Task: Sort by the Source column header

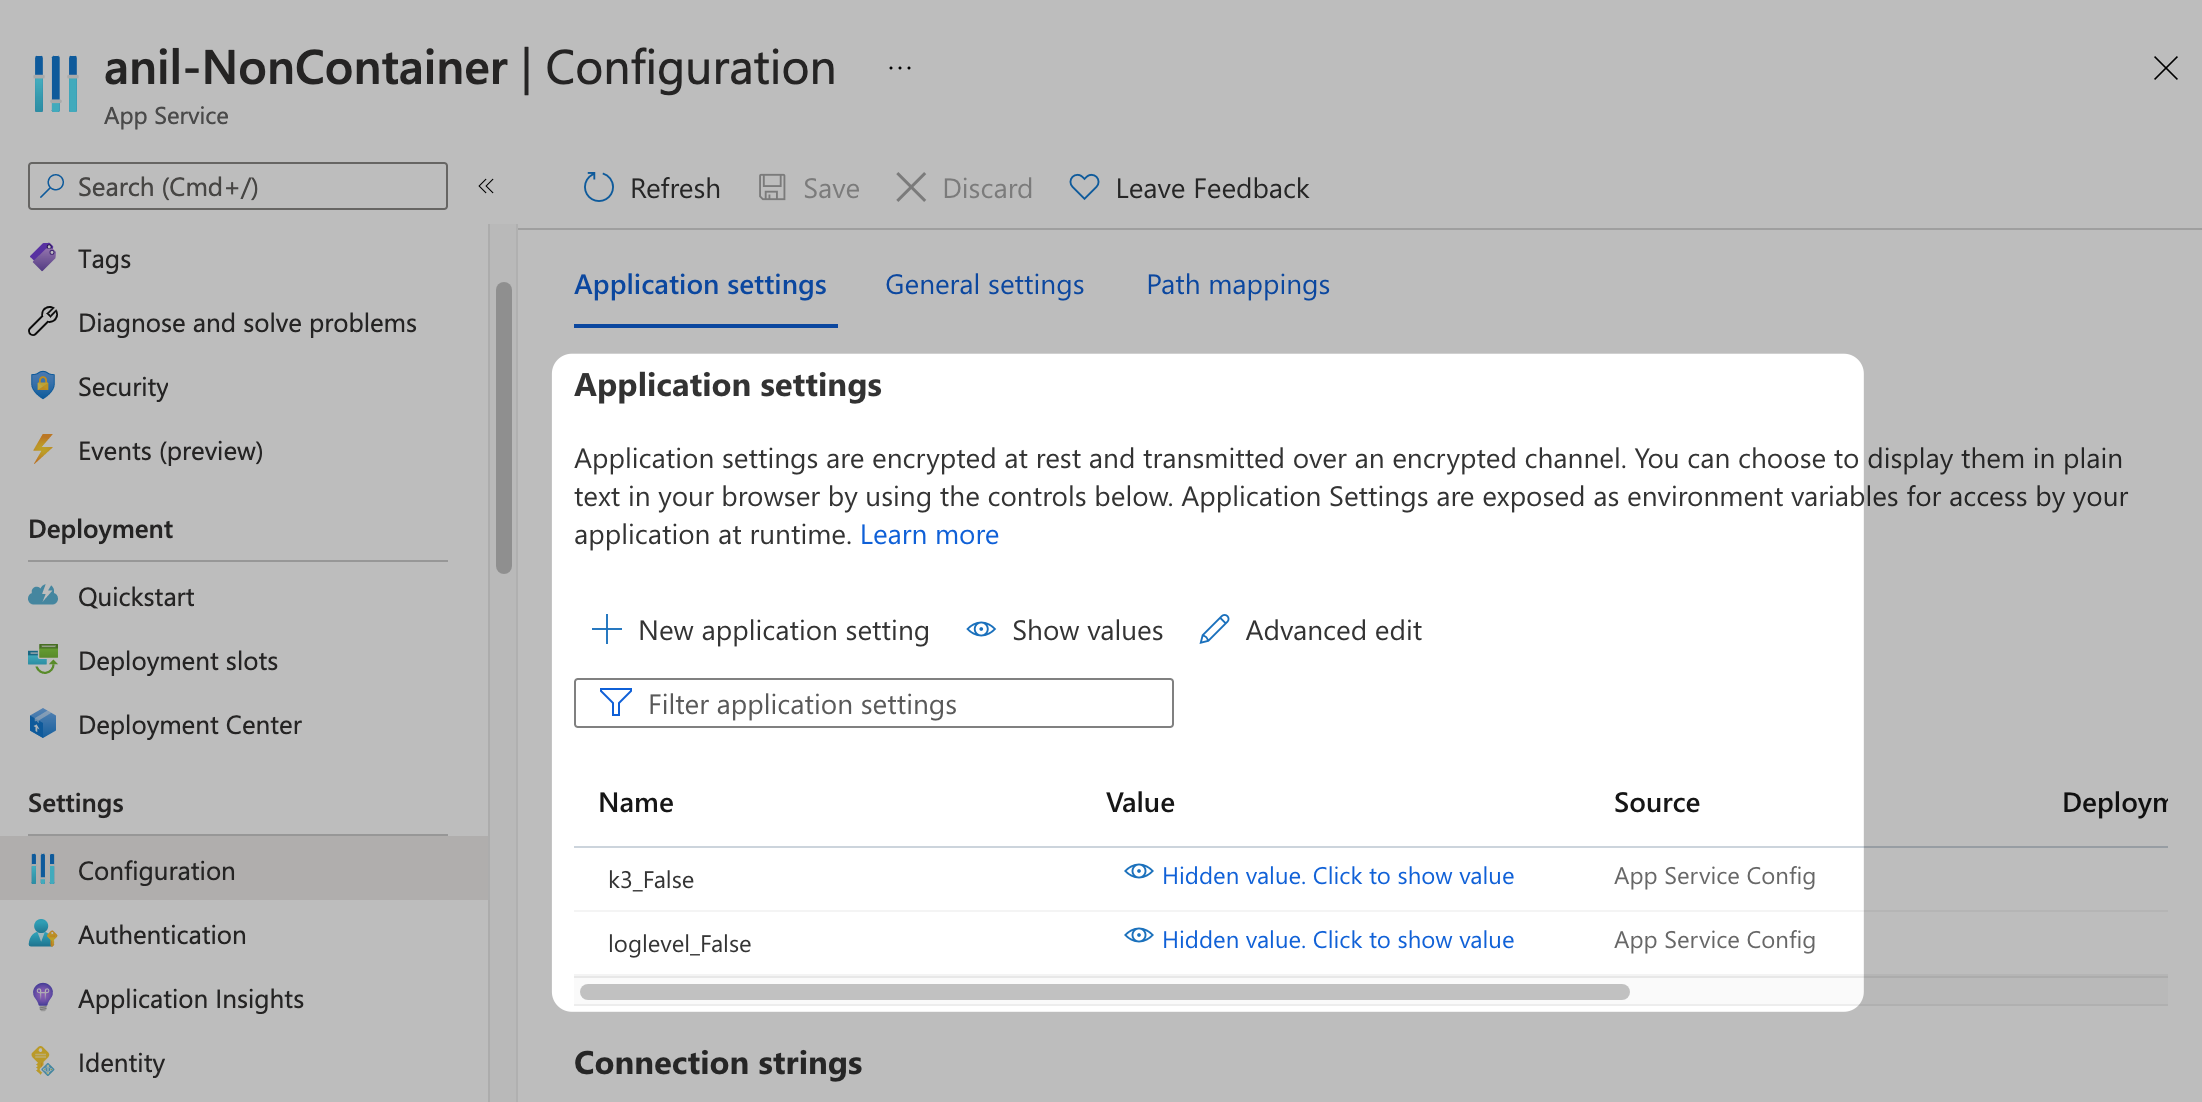Action: tap(1656, 803)
